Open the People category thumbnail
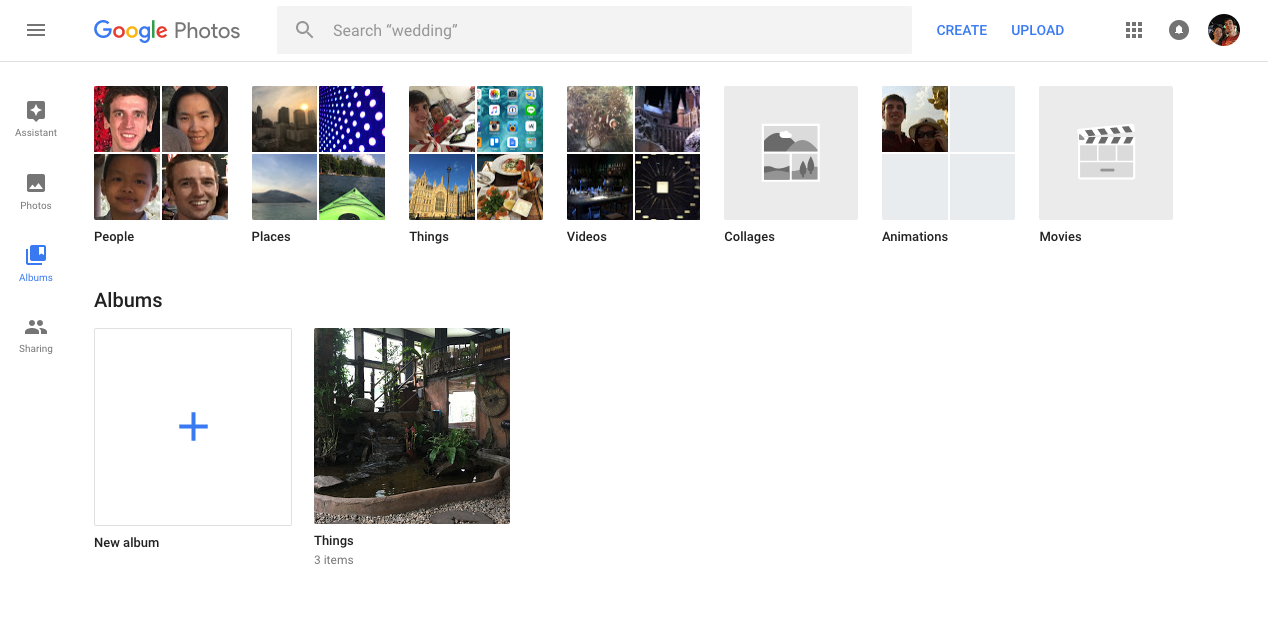This screenshot has height=631, width=1268. (x=161, y=153)
